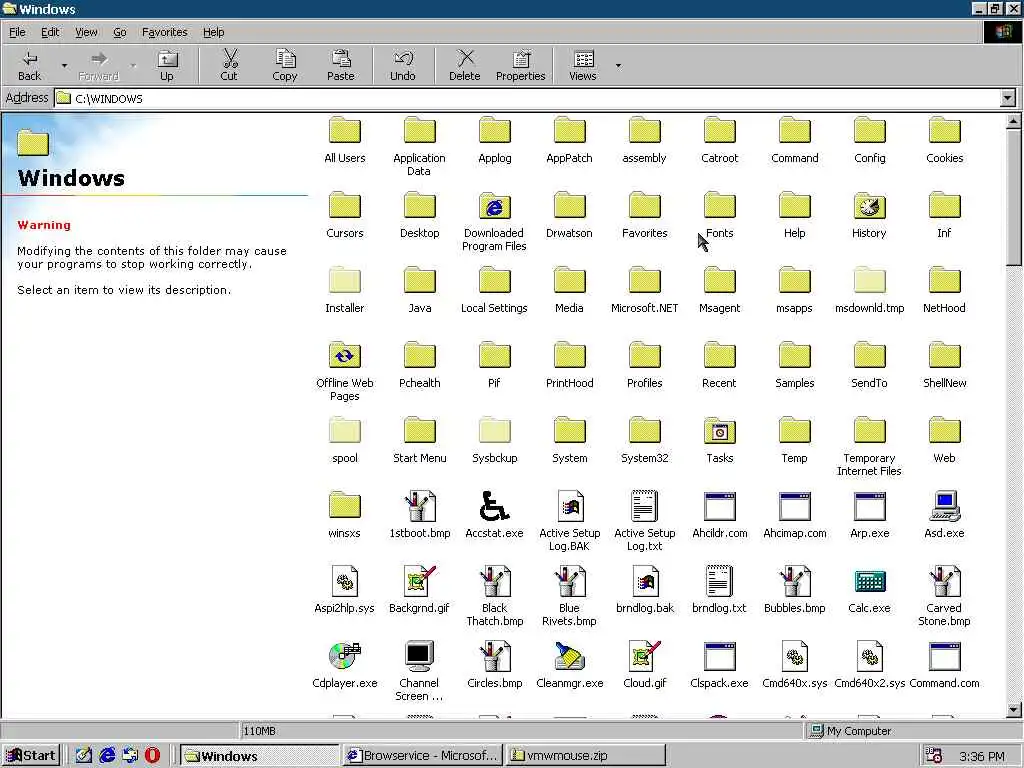Select the Microsoft.NET folder
The height and width of the screenshot is (768, 1024).
click(x=645, y=291)
